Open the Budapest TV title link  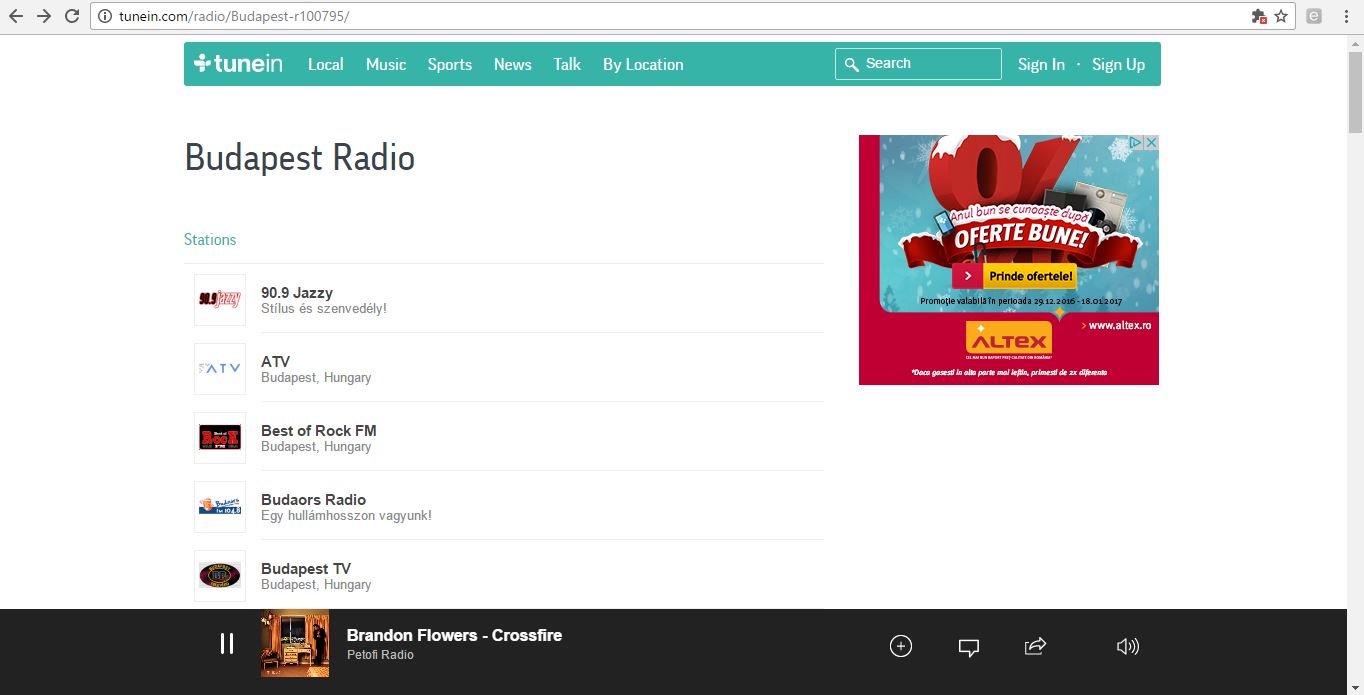pos(306,569)
